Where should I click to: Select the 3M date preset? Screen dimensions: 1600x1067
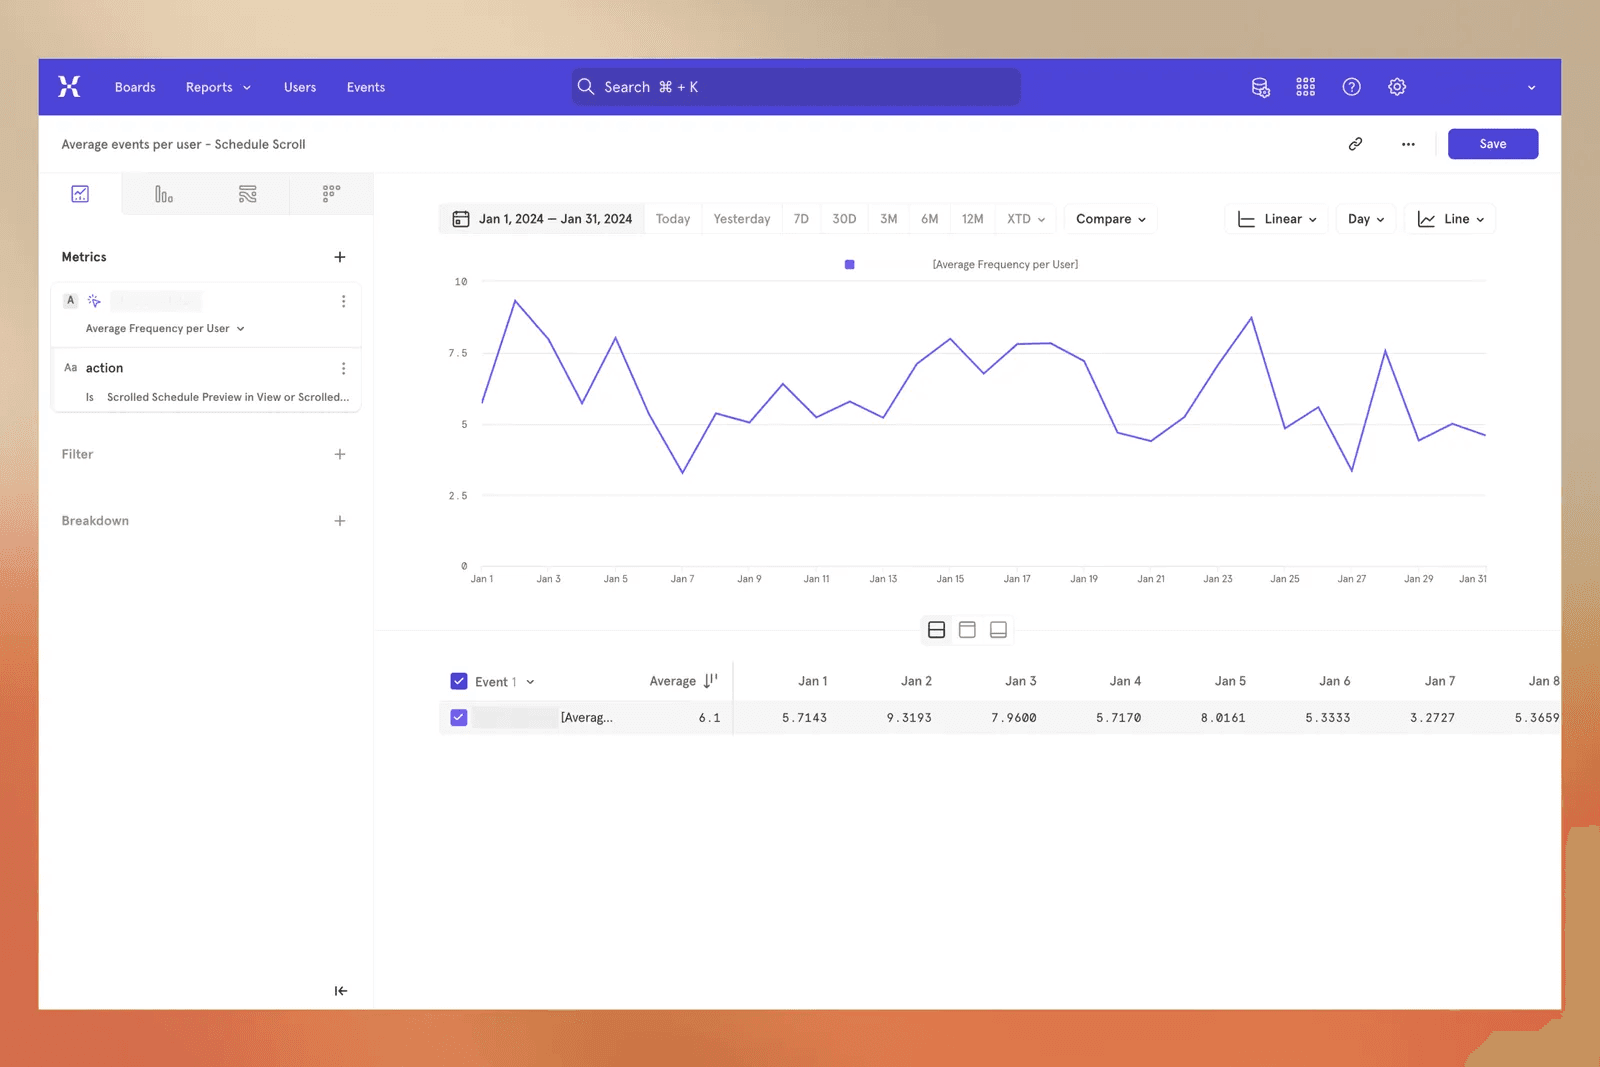pyautogui.click(x=889, y=219)
